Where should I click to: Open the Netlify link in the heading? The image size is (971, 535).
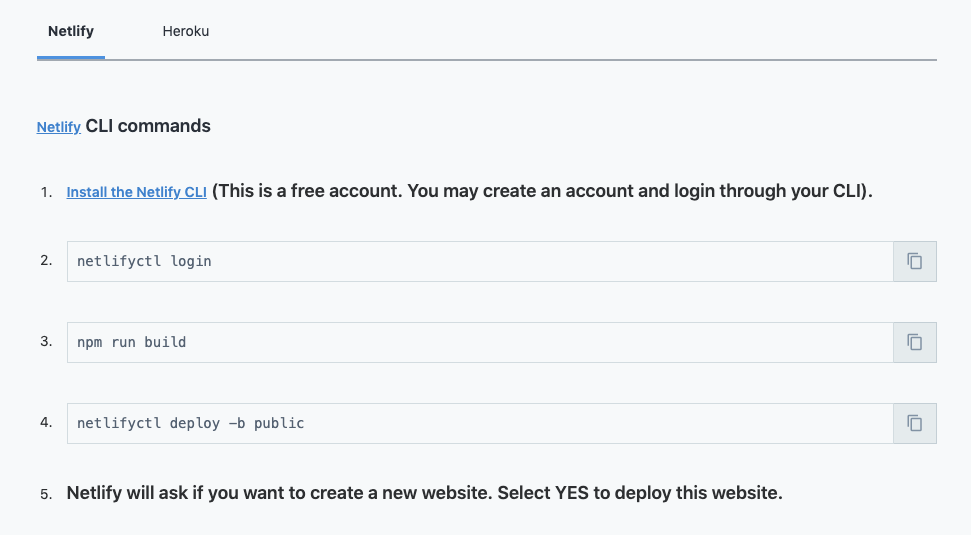59,127
